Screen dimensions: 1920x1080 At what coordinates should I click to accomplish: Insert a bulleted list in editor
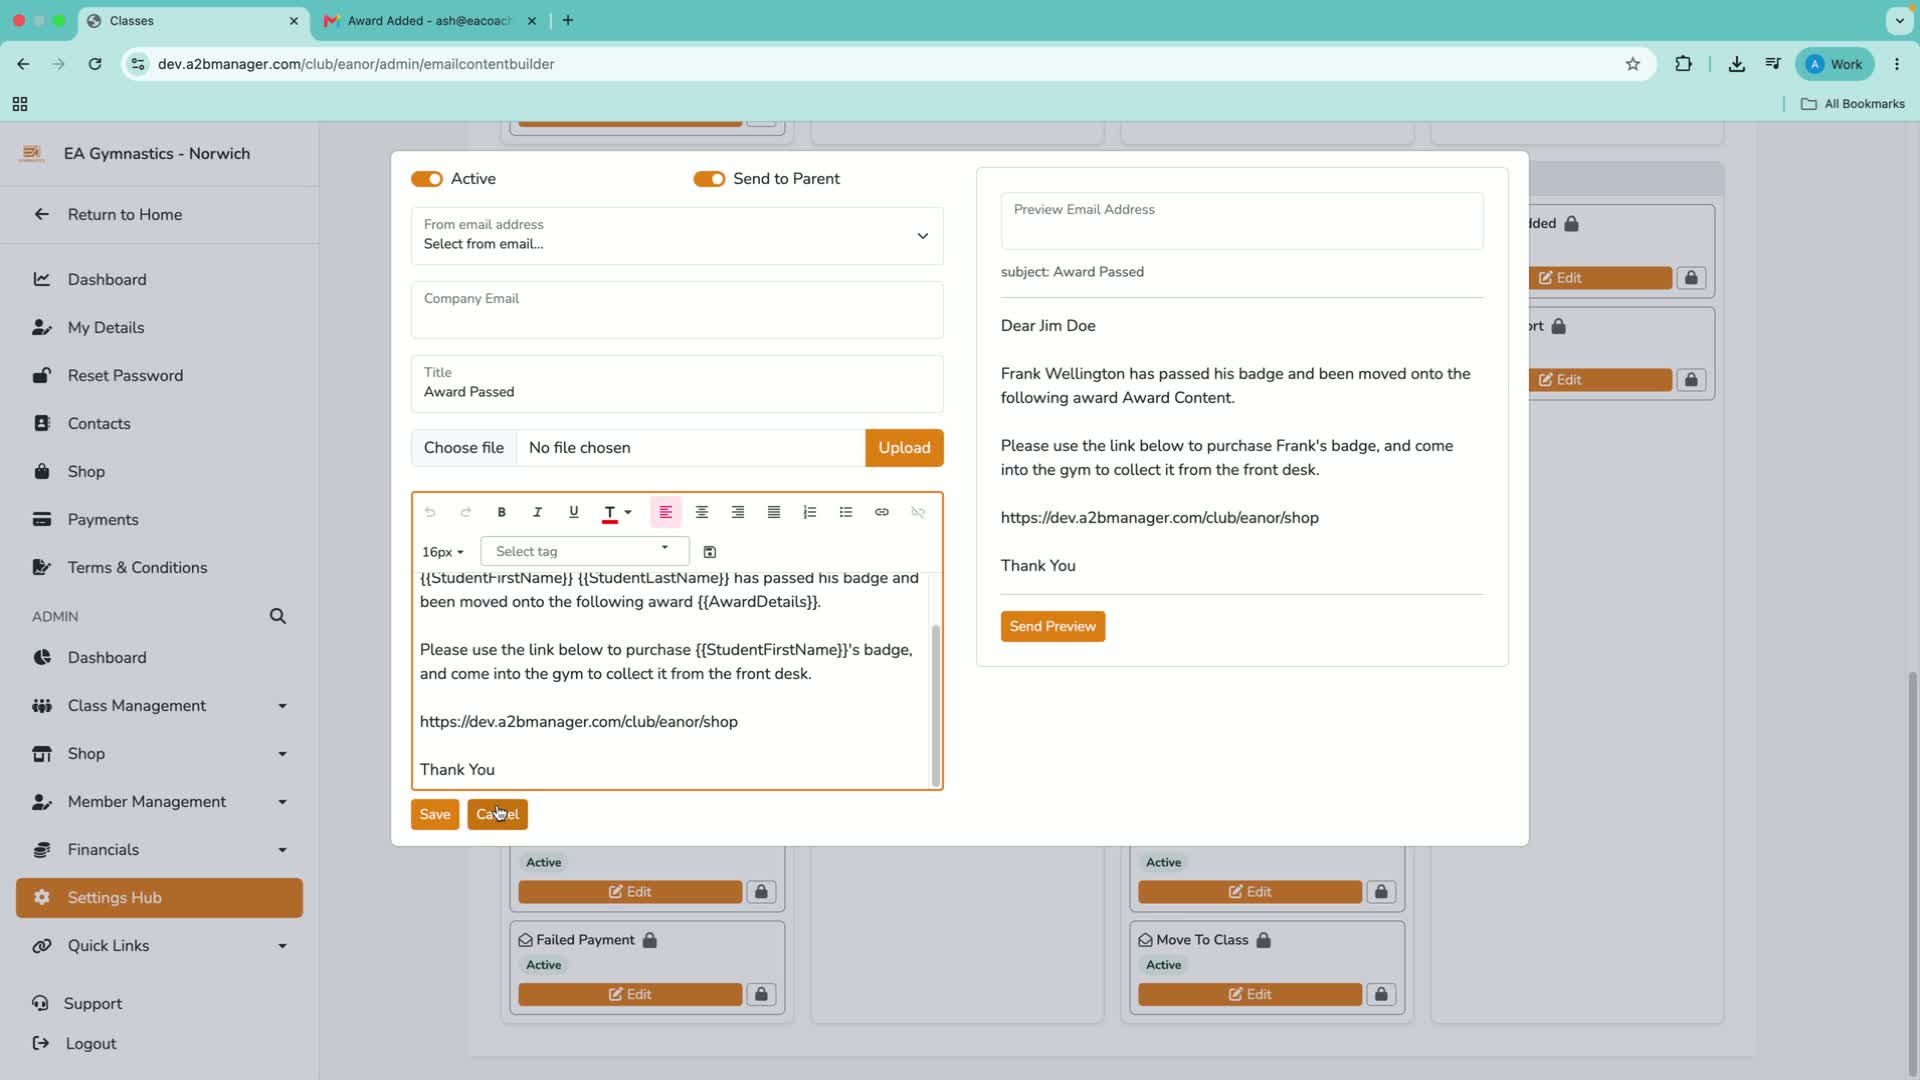pyautogui.click(x=846, y=512)
